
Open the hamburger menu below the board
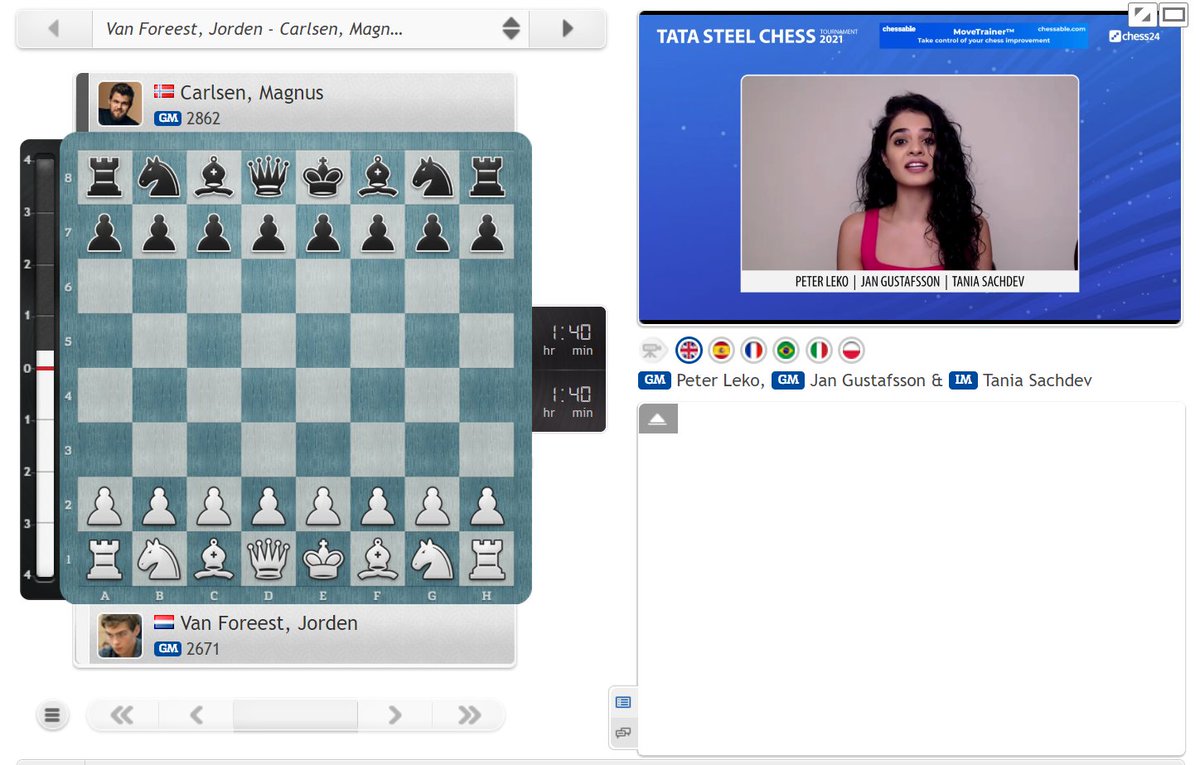tap(53, 715)
